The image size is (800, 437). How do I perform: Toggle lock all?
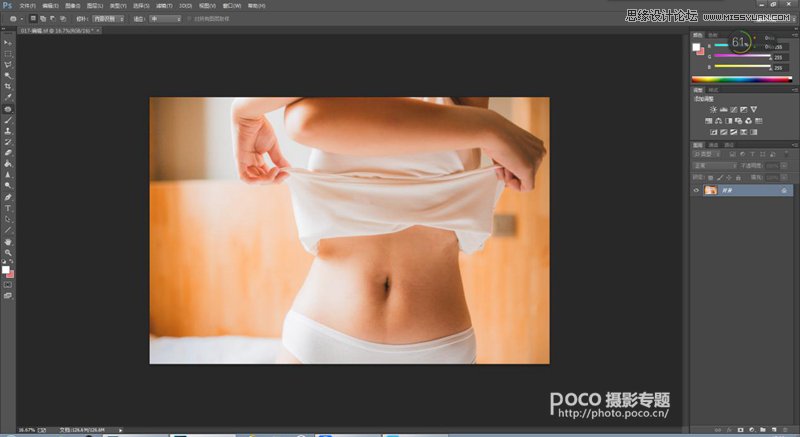738,177
